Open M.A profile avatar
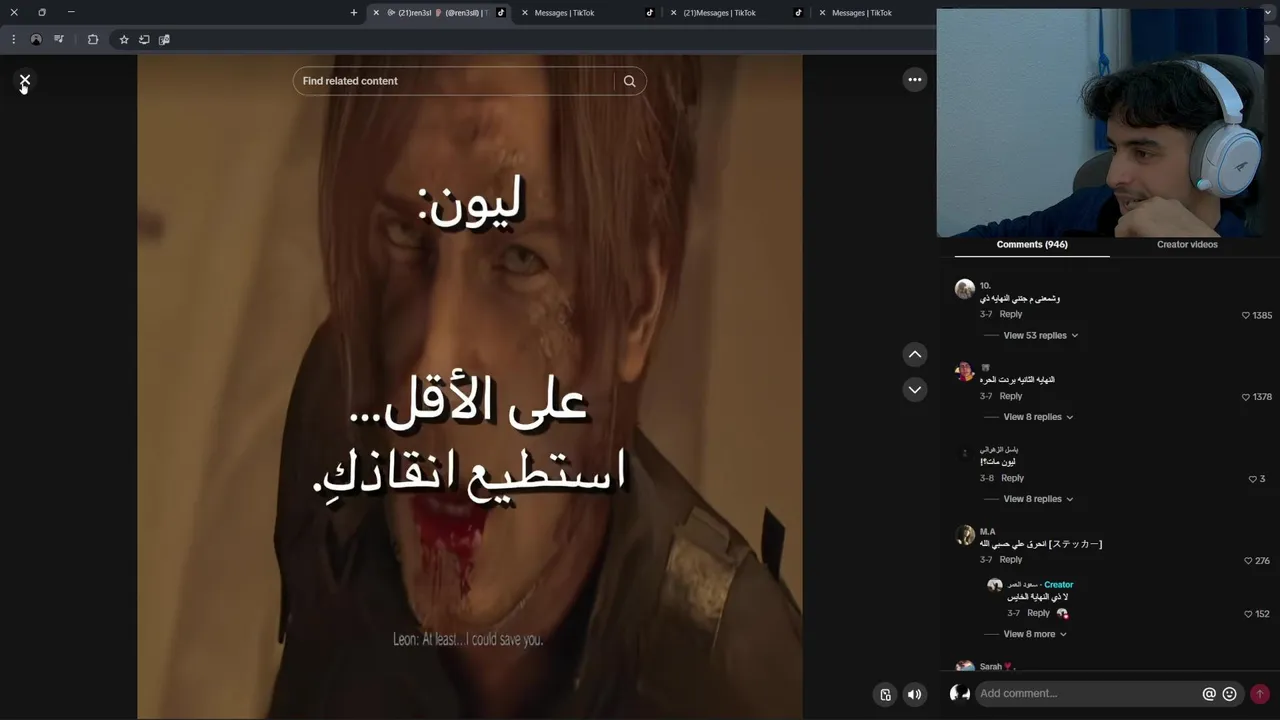 click(x=964, y=535)
